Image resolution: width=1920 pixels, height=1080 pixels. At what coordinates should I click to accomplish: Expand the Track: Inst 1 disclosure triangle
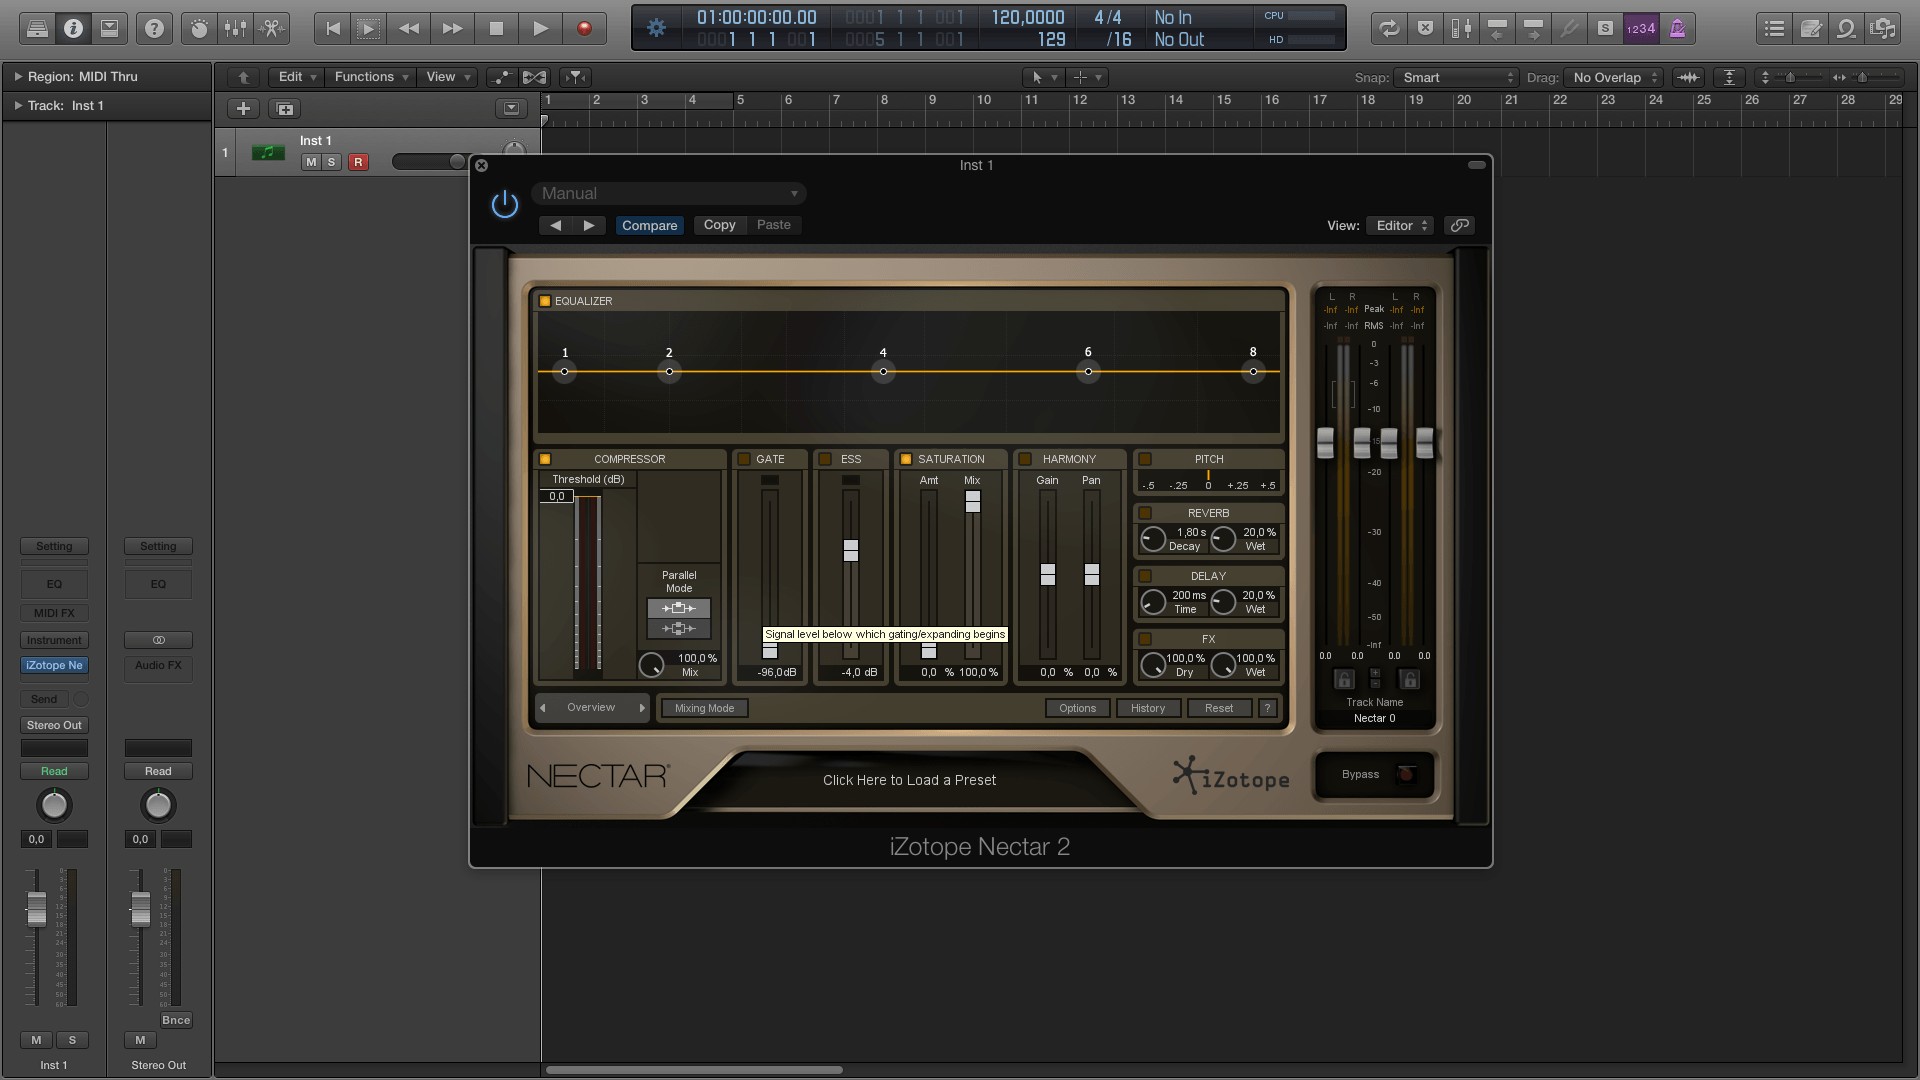18,105
